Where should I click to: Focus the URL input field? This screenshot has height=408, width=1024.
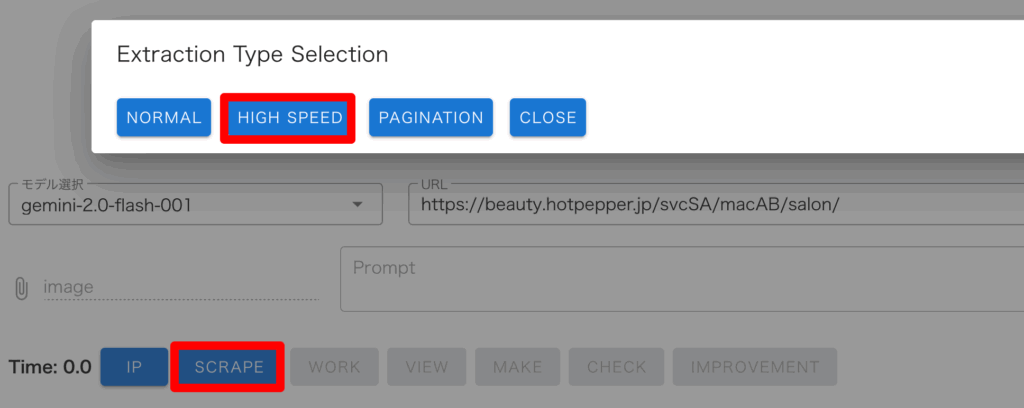coord(700,205)
